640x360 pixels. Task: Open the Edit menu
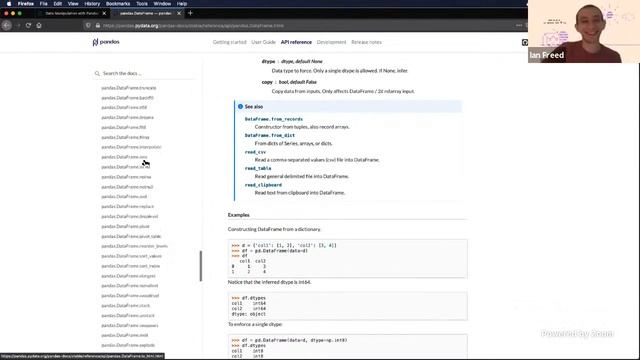[58, 4]
